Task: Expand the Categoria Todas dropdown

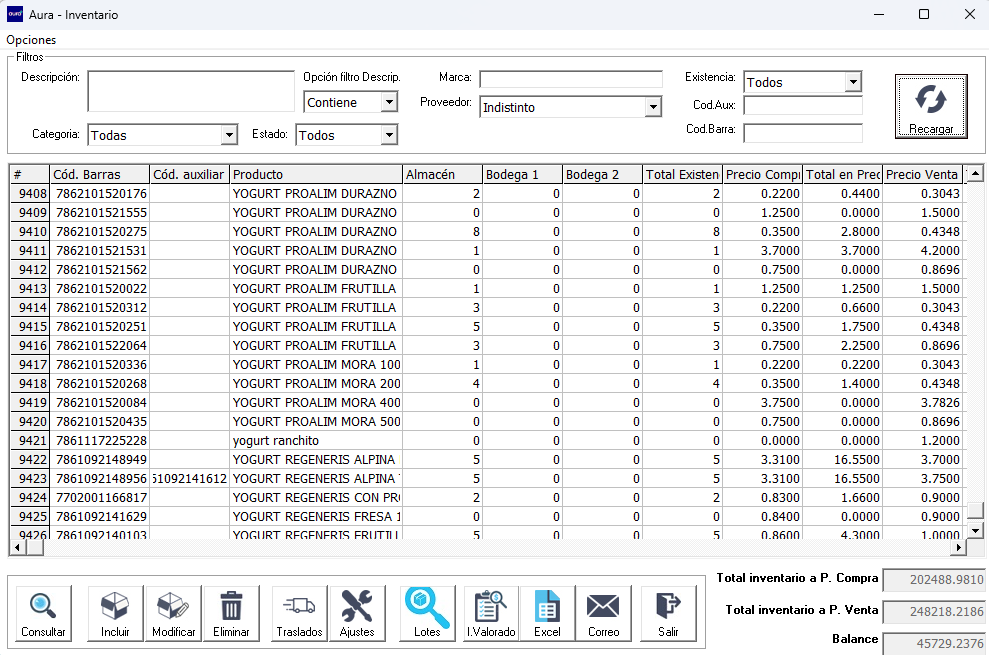Action: (x=229, y=134)
